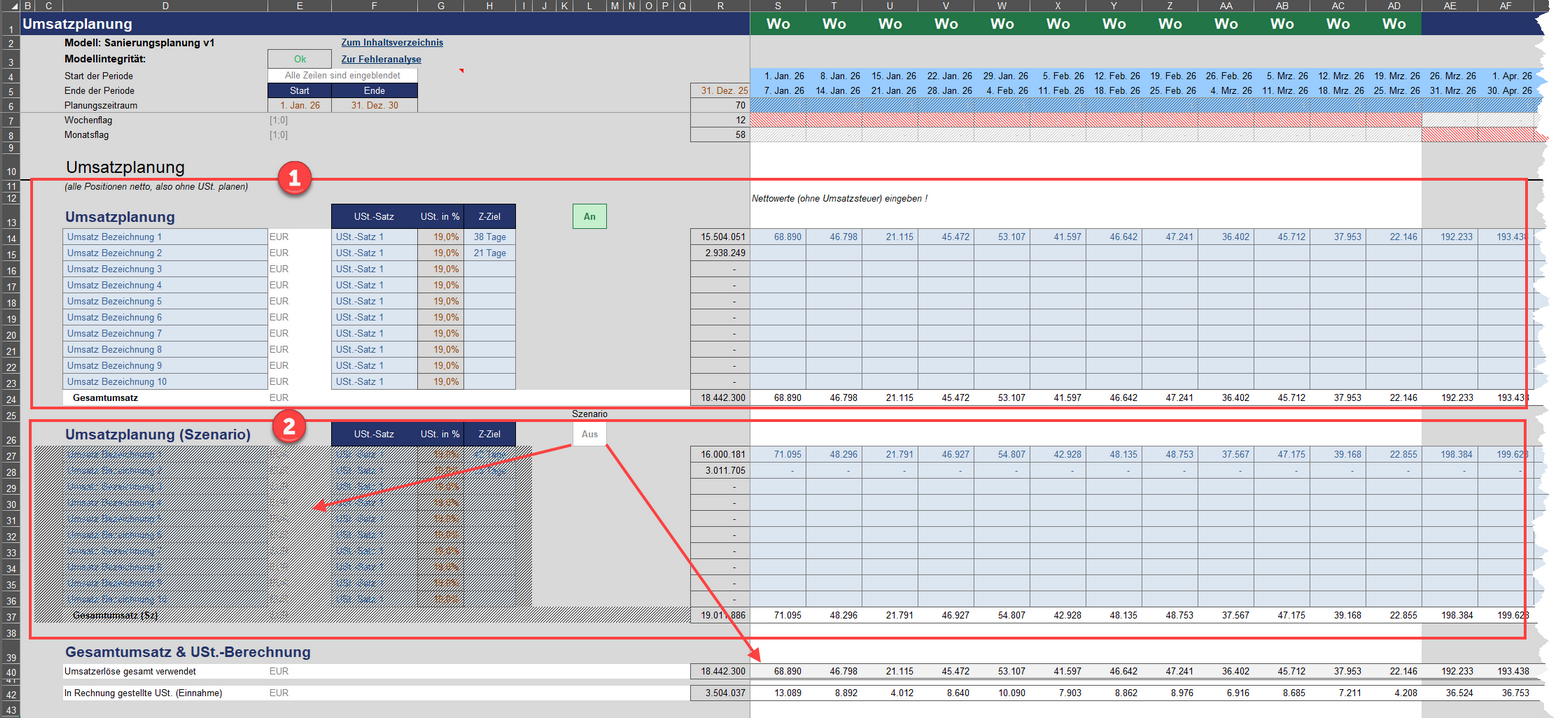Viewport: 1554px width, 718px height.
Task: Select the USt. total 3.504.037
Action: click(x=720, y=693)
